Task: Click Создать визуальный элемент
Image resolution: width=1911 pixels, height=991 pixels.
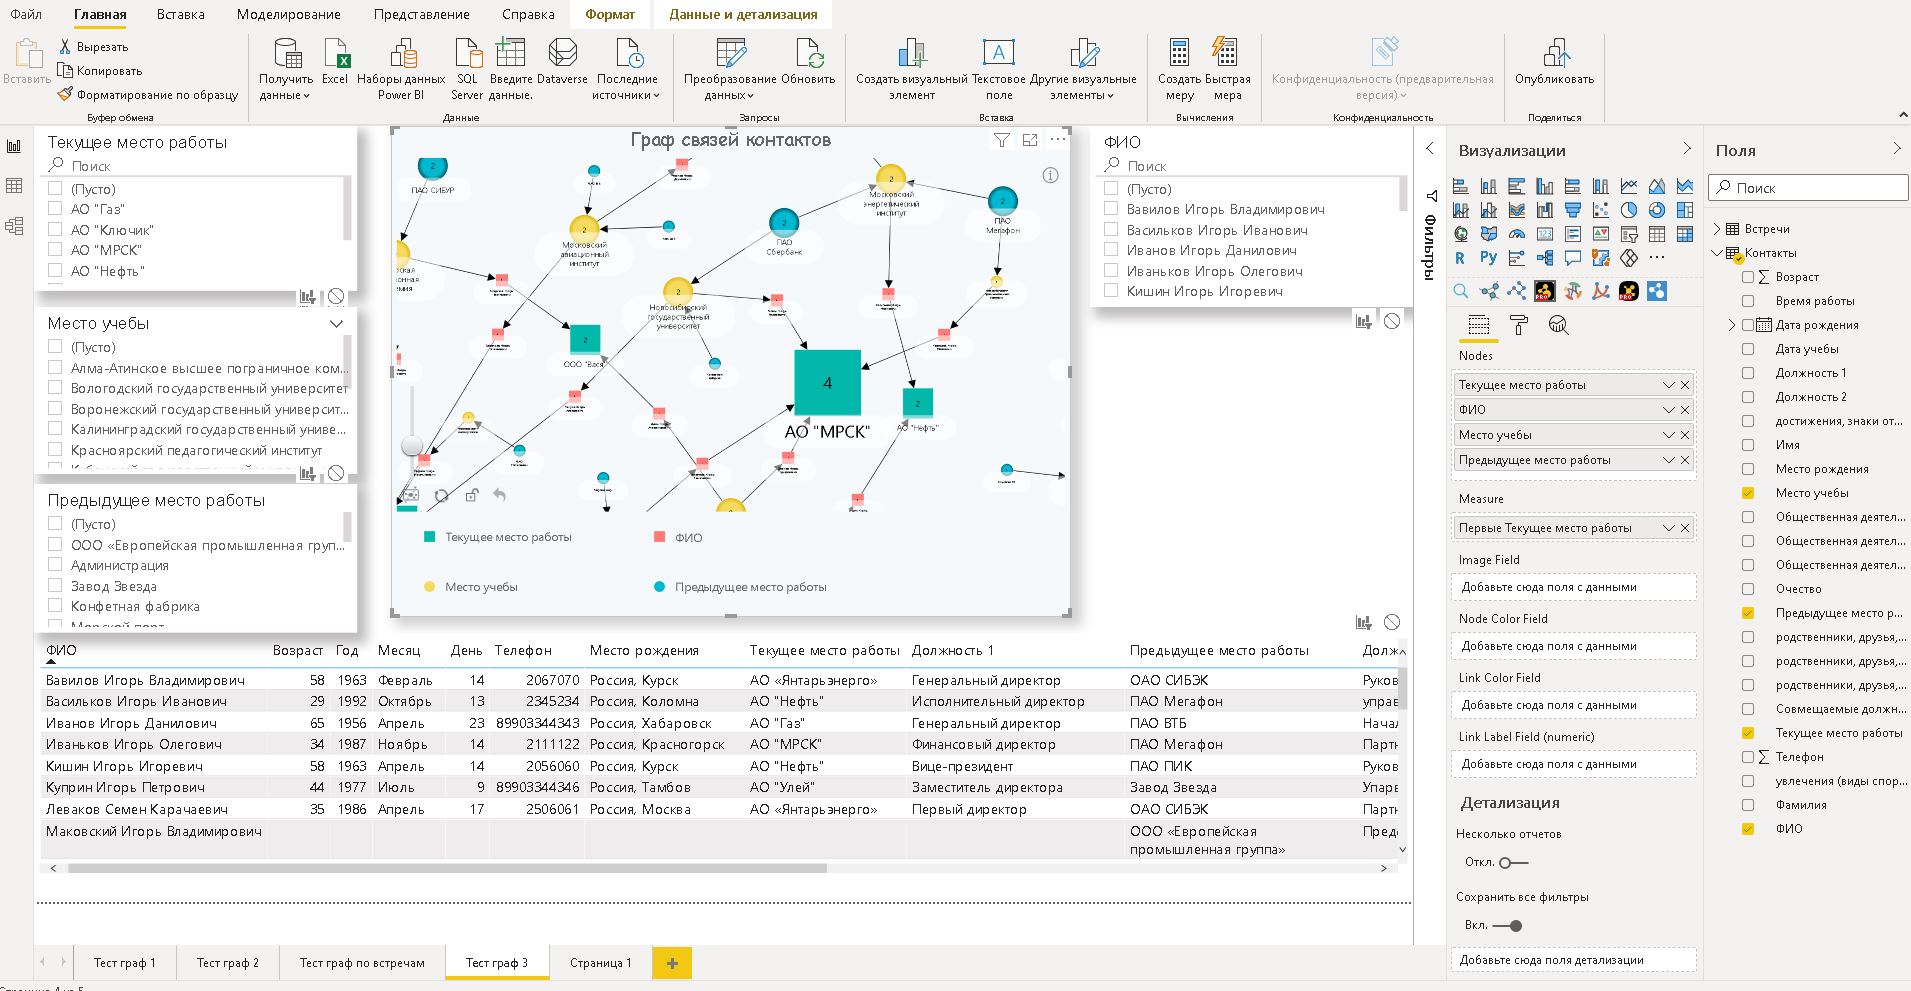Action: [x=912, y=69]
